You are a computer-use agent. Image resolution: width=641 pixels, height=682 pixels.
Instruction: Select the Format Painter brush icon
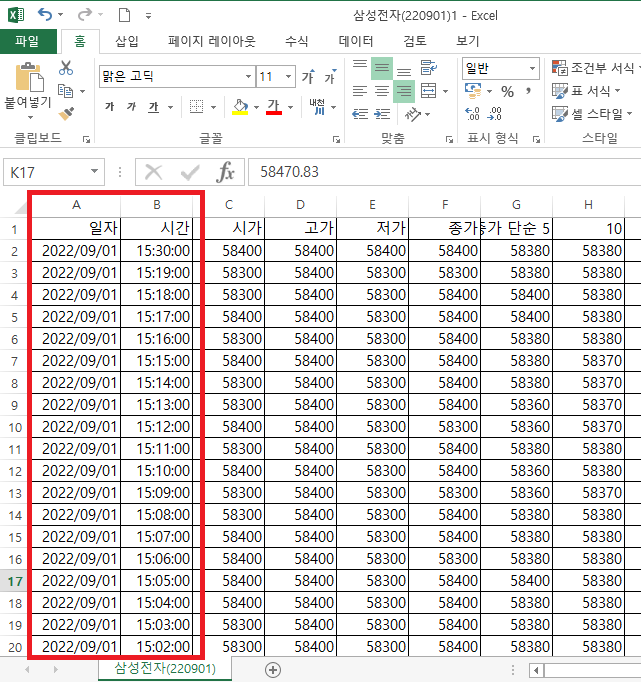(66, 114)
